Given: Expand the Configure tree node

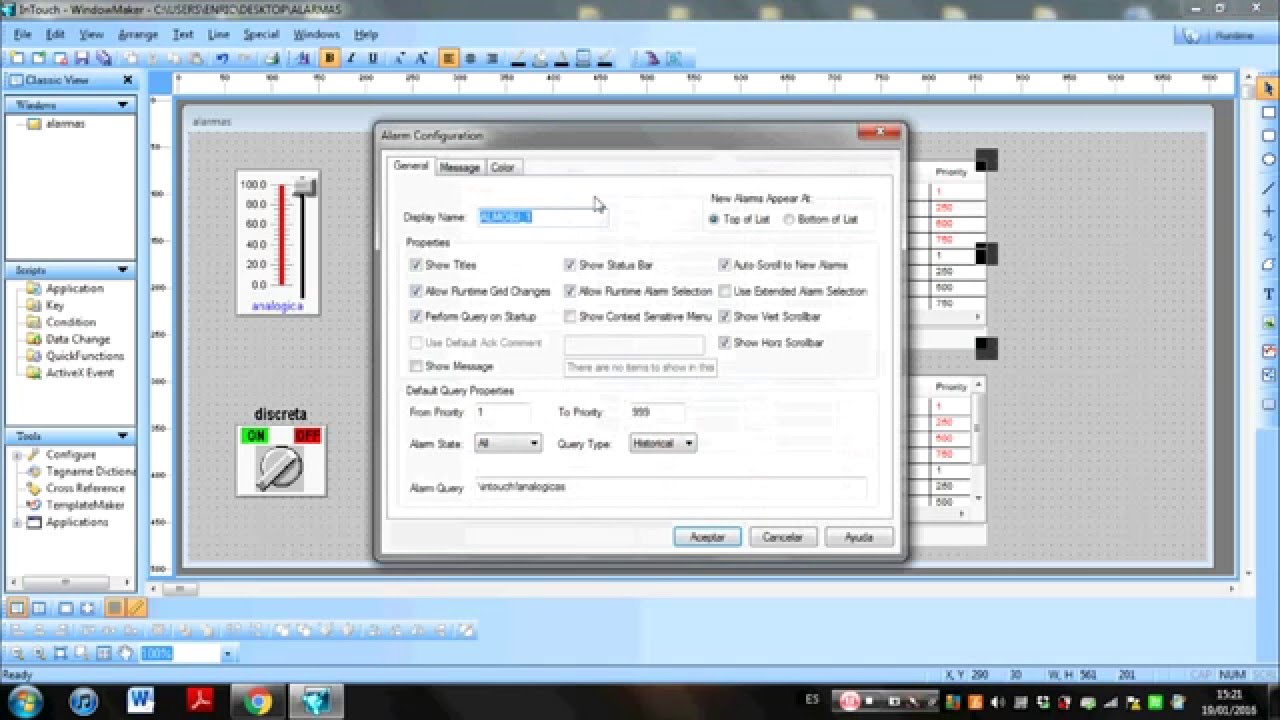Looking at the screenshot, I should (17, 455).
